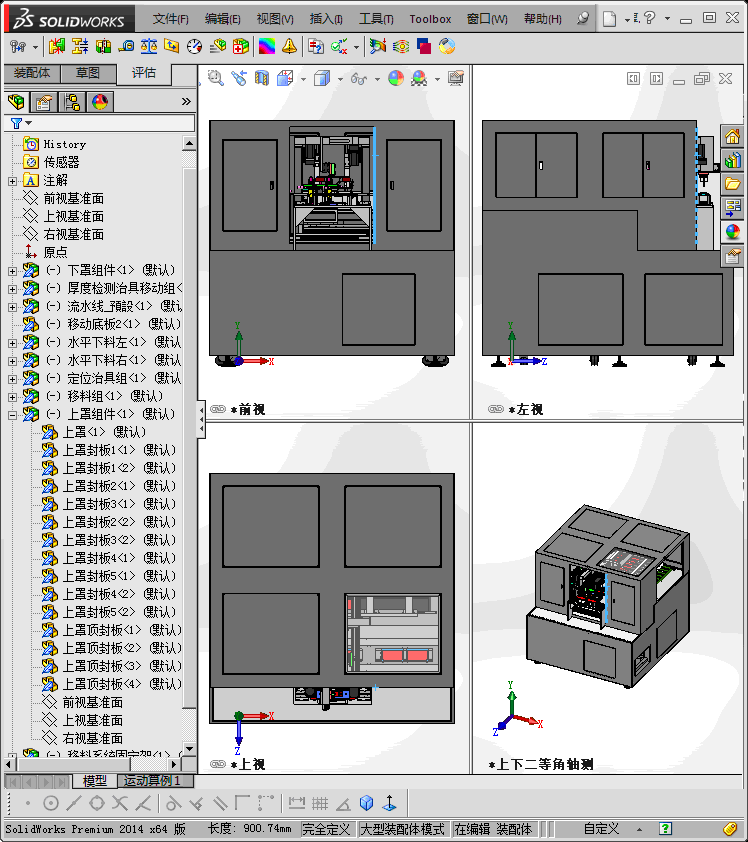This screenshot has height=842, width=748.
Task: Open Section Properties tool
Action: [172, 47]
